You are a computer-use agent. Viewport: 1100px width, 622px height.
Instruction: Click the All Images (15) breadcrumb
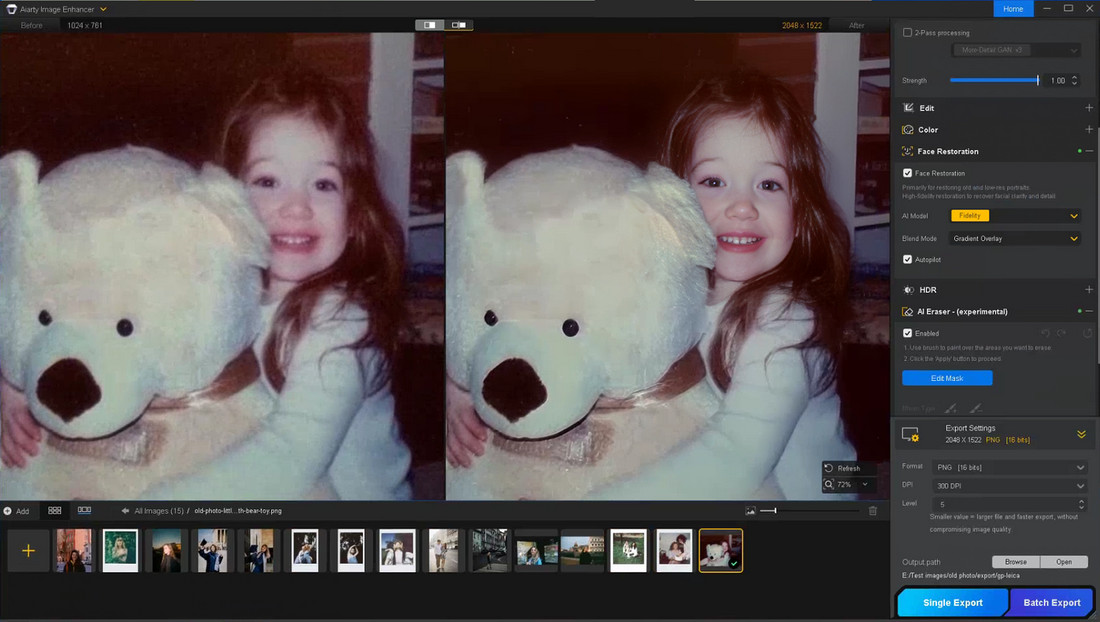click(x=159, y=511)
